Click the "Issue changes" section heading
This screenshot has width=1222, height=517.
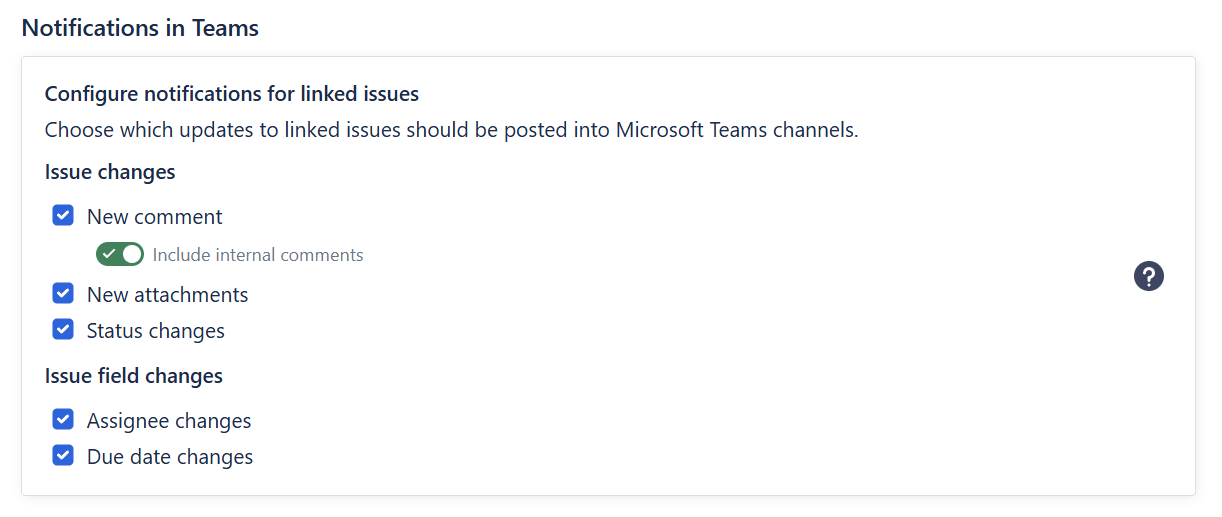(110, 172)
